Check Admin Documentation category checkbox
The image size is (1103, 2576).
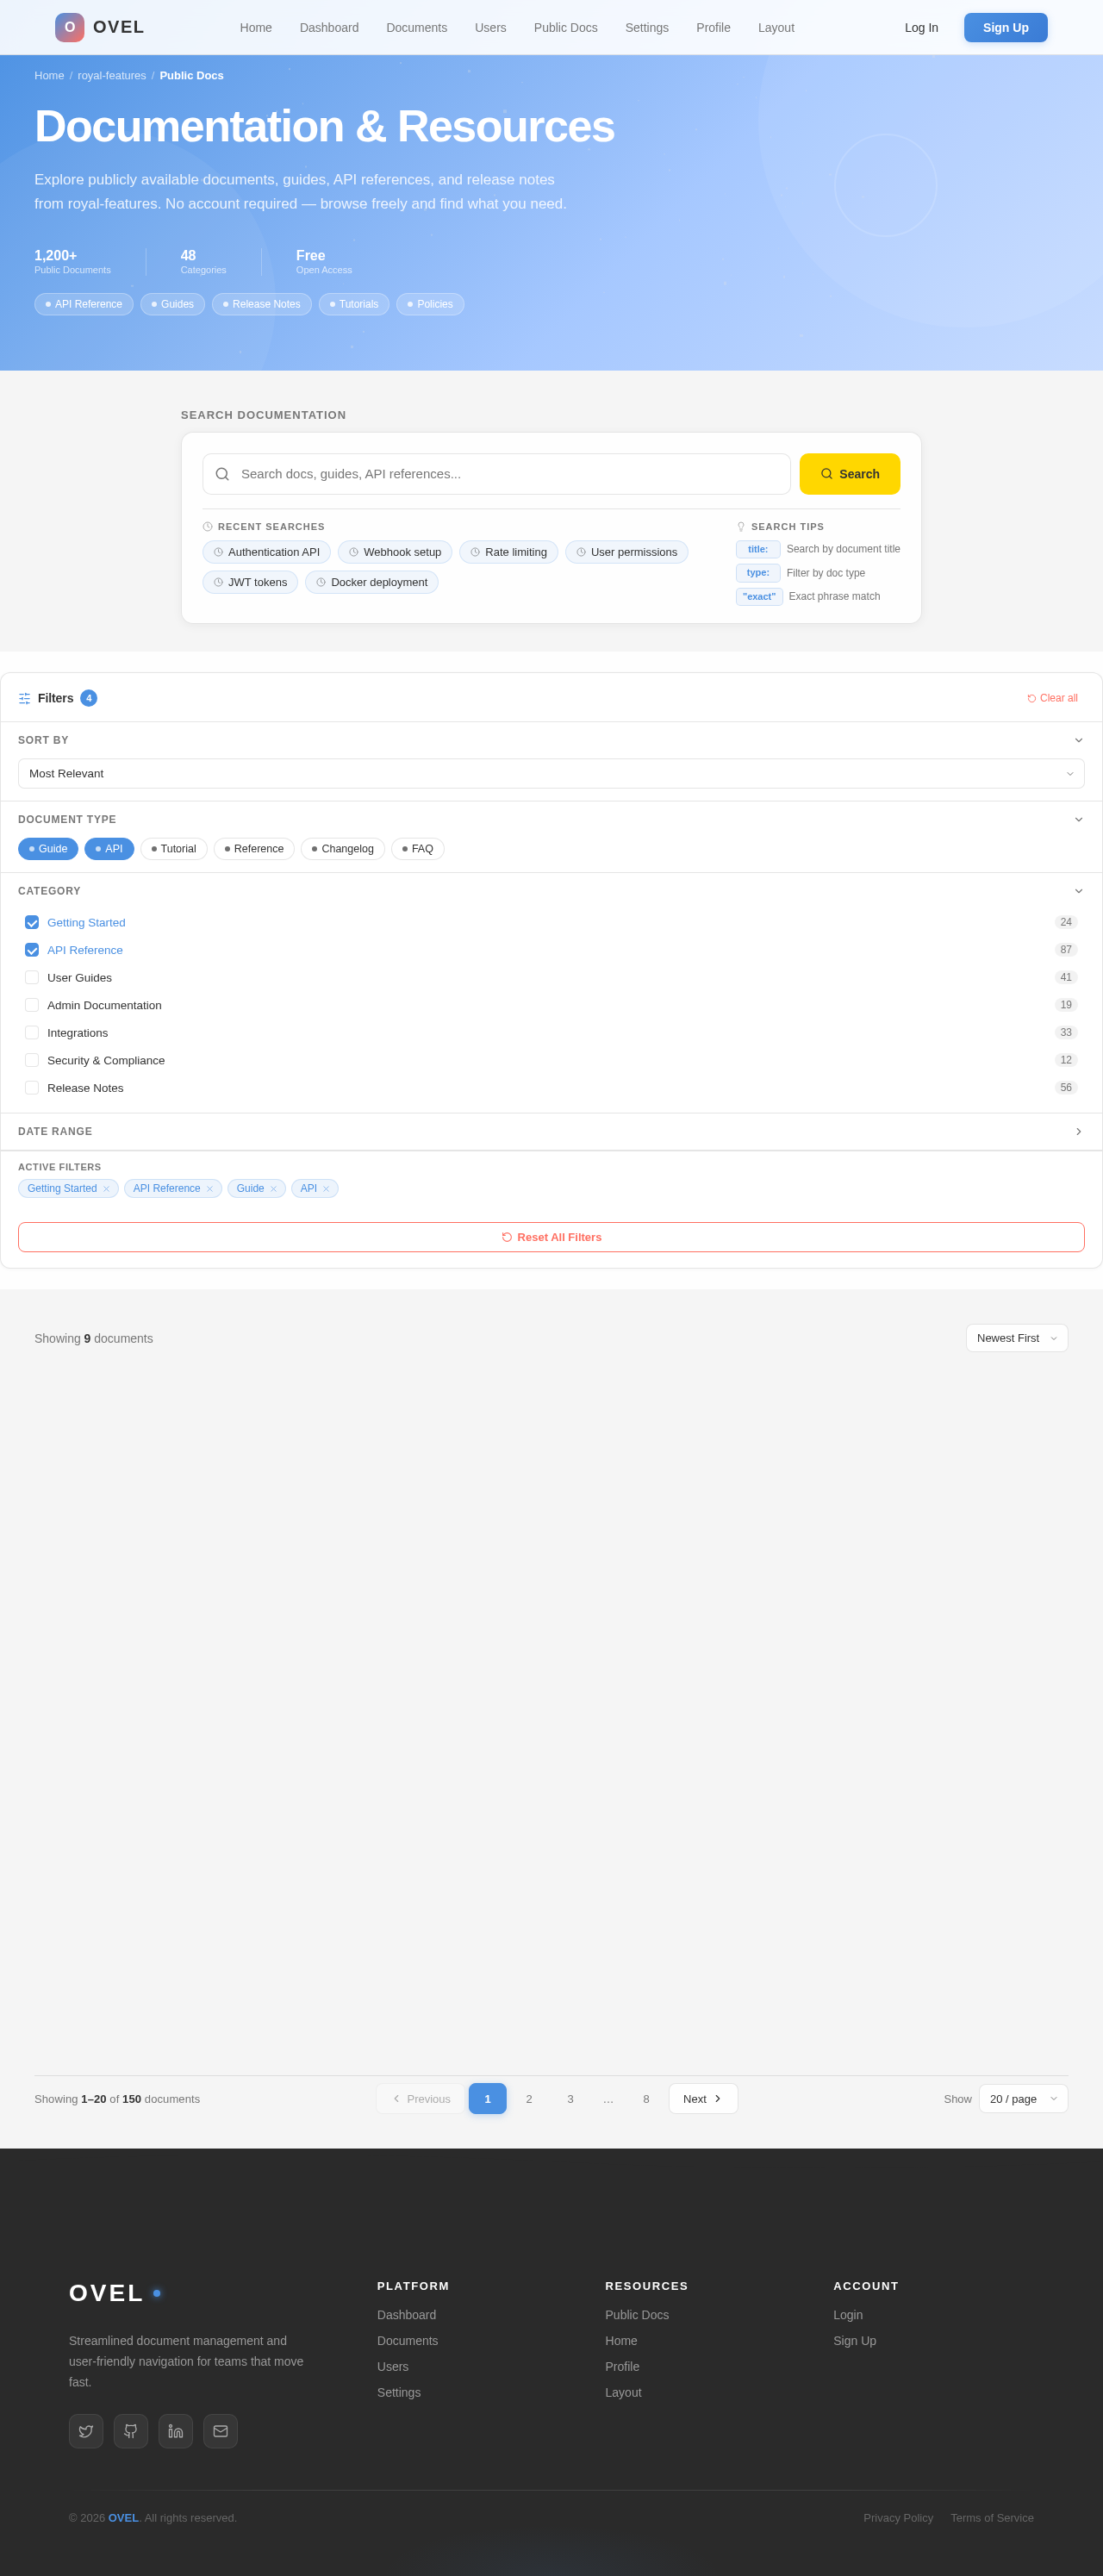click(32, 1005)
